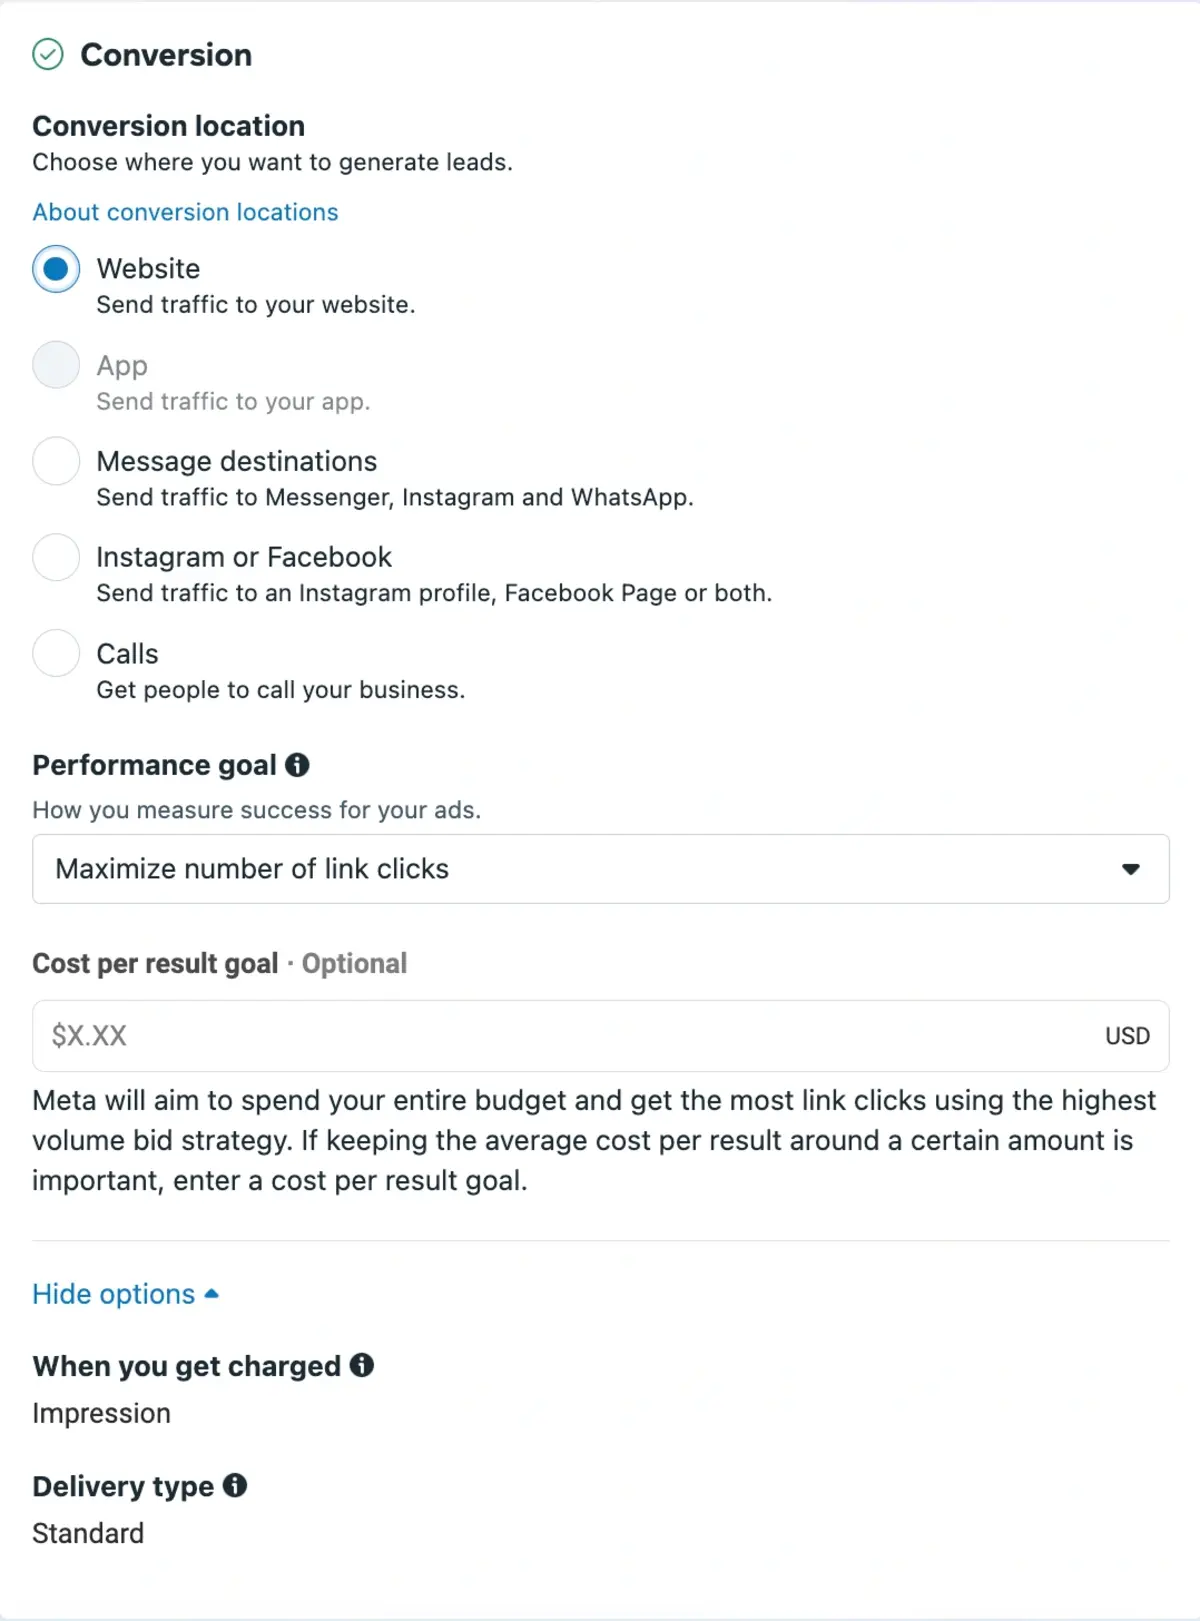Image resolution: width=1200 pixels, height=1621 pixels.
Task: Open the About conversion locations link
Action: pyautogui.click(x=185, y=212)
